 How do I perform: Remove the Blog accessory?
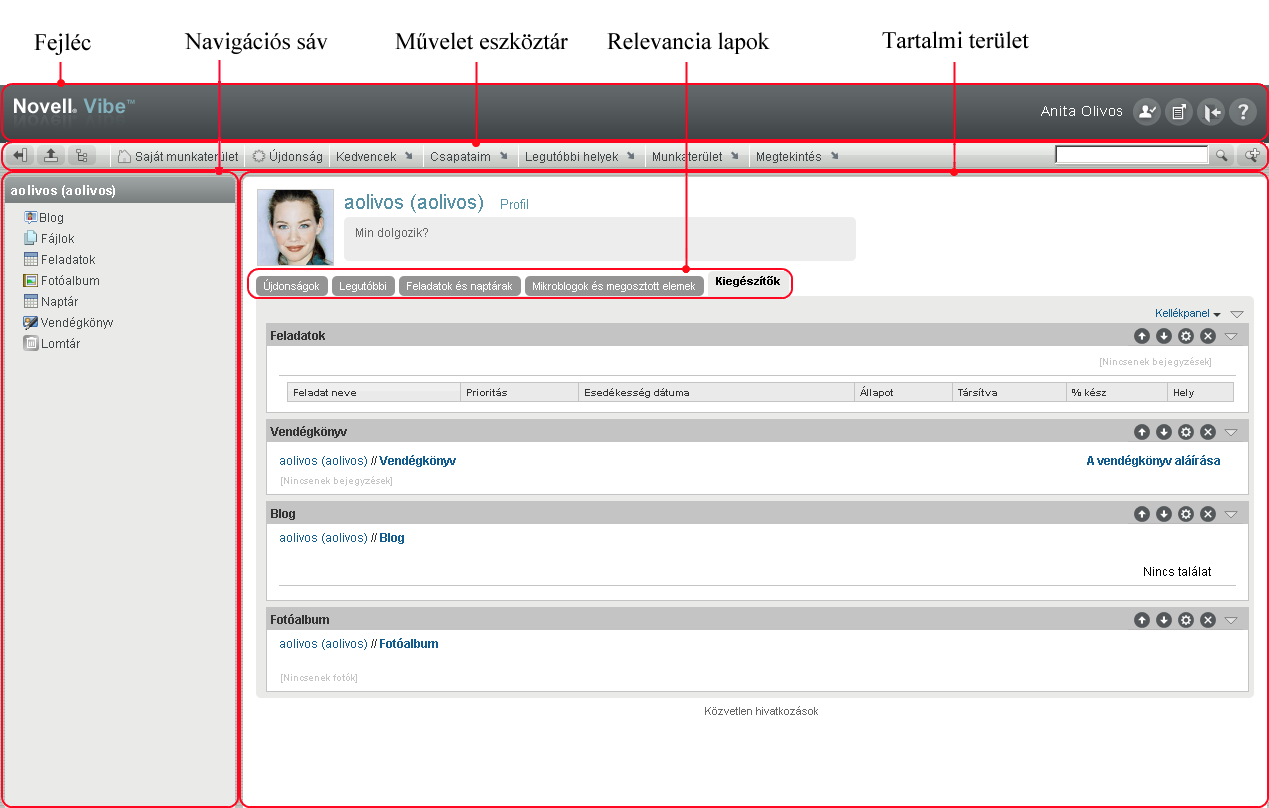(1208, 514)
